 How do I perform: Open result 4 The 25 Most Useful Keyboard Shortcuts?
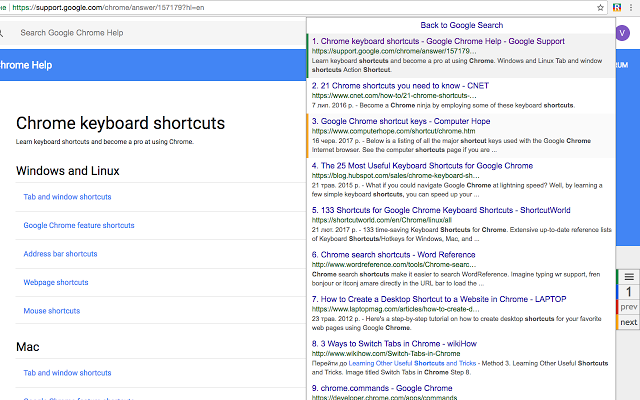pyautogui.click(x=422, y=166)
